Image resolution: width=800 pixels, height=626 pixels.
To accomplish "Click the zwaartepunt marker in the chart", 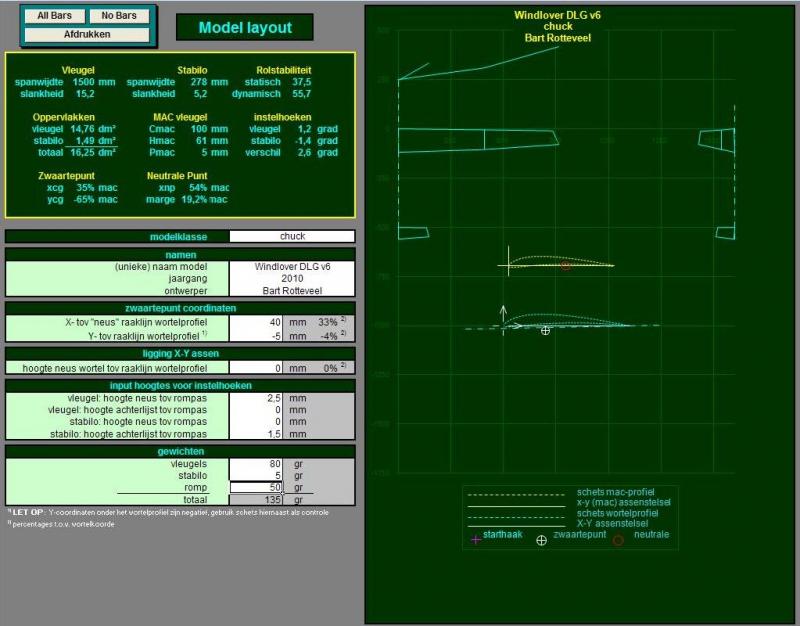I will [x=545, y=331].
